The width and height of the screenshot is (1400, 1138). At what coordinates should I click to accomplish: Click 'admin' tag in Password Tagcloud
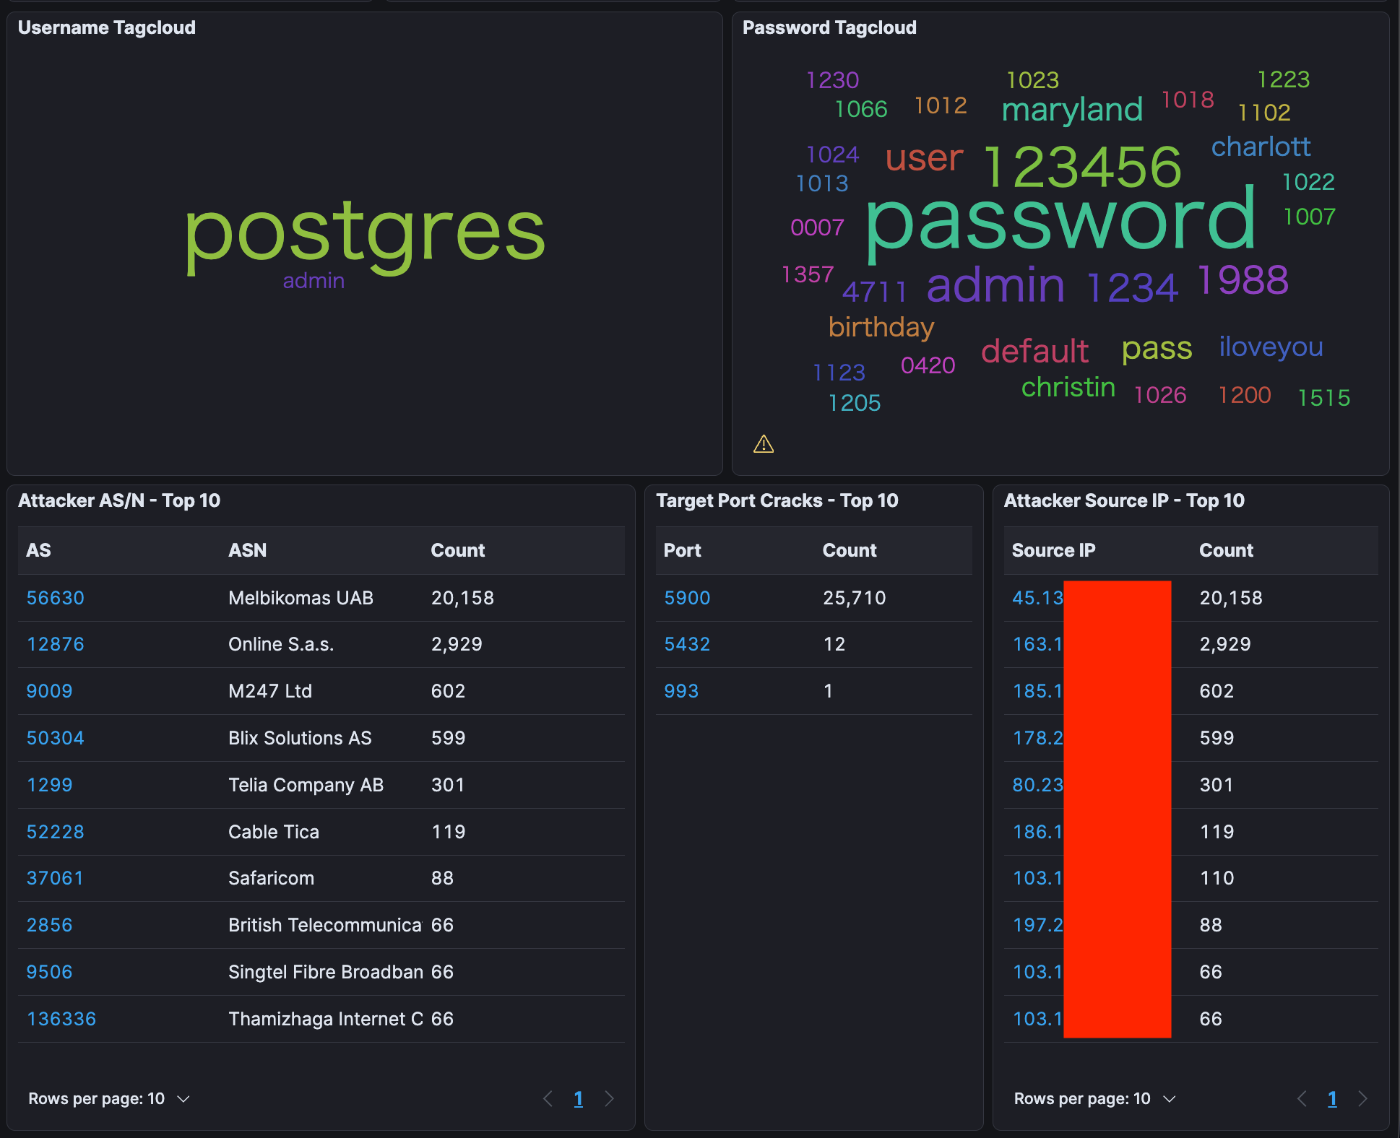tap(996, 286)
